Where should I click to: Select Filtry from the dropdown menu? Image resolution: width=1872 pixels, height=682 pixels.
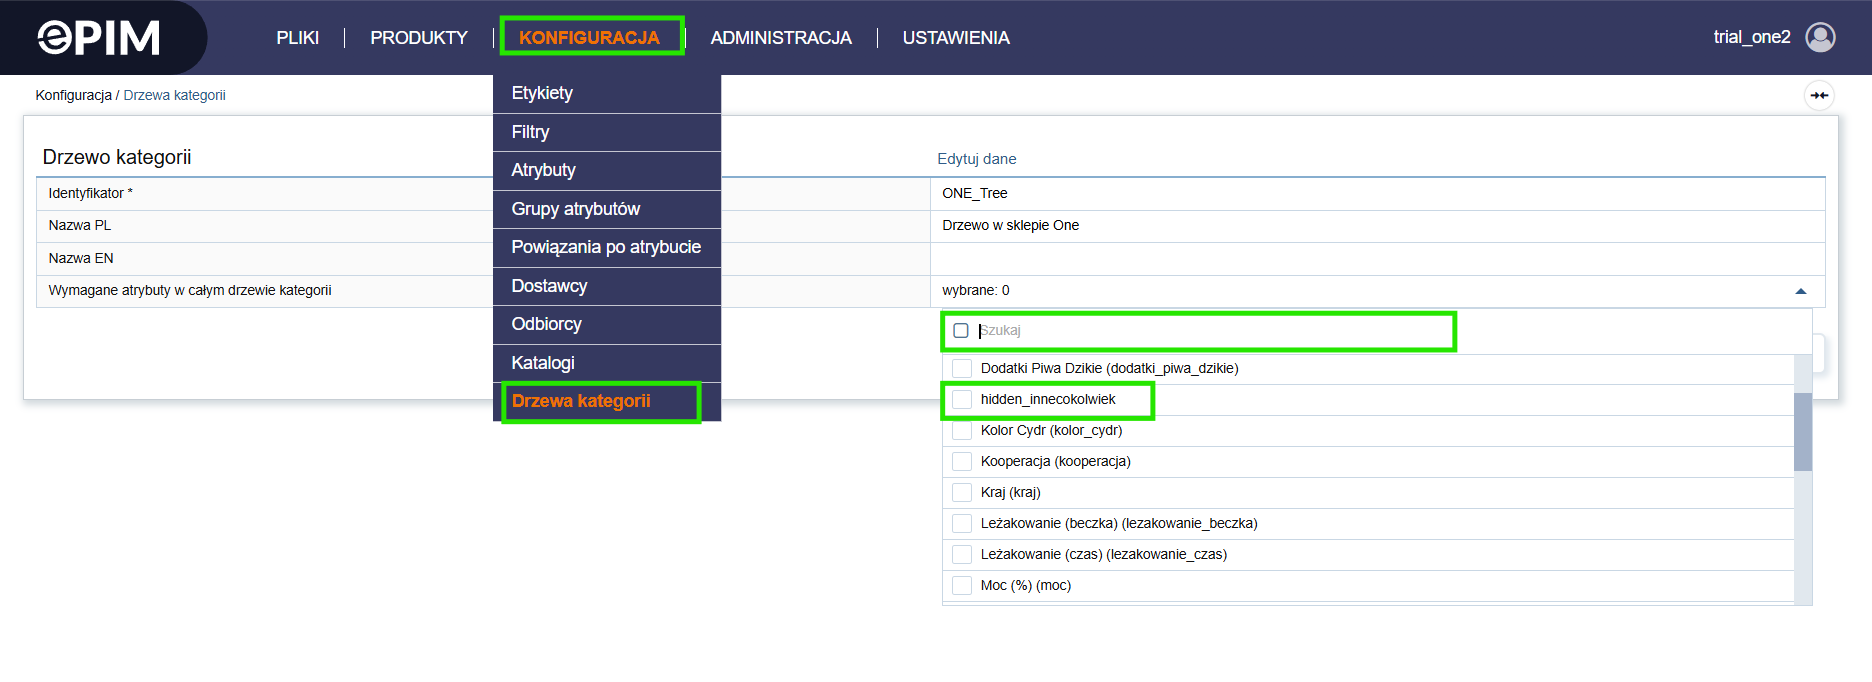pyautogui.click(x=607, y=132)
